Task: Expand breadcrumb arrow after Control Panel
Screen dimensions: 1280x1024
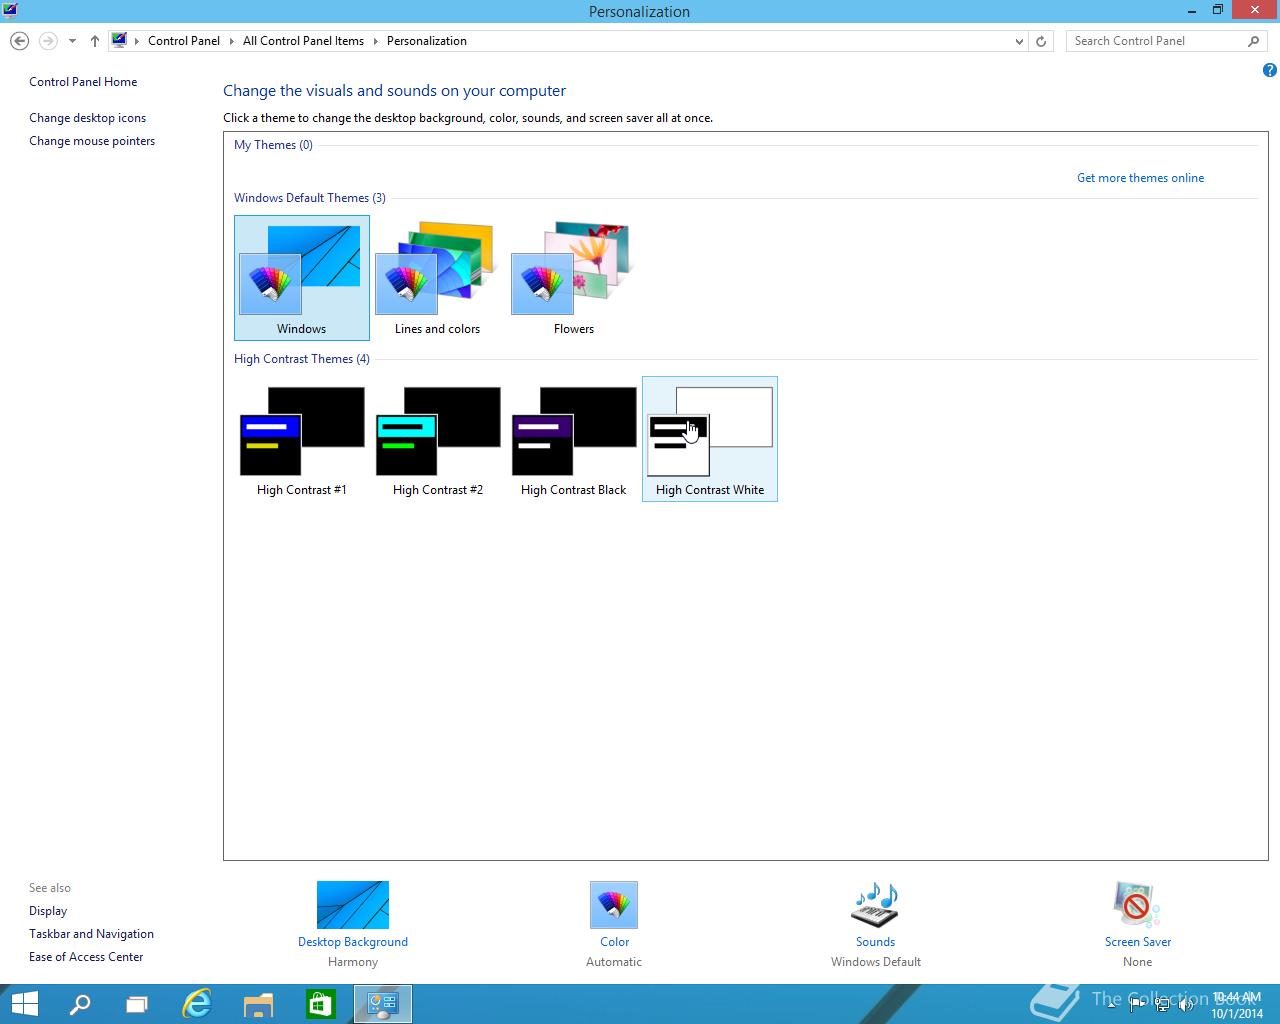Action: click(x=232, y=41)
